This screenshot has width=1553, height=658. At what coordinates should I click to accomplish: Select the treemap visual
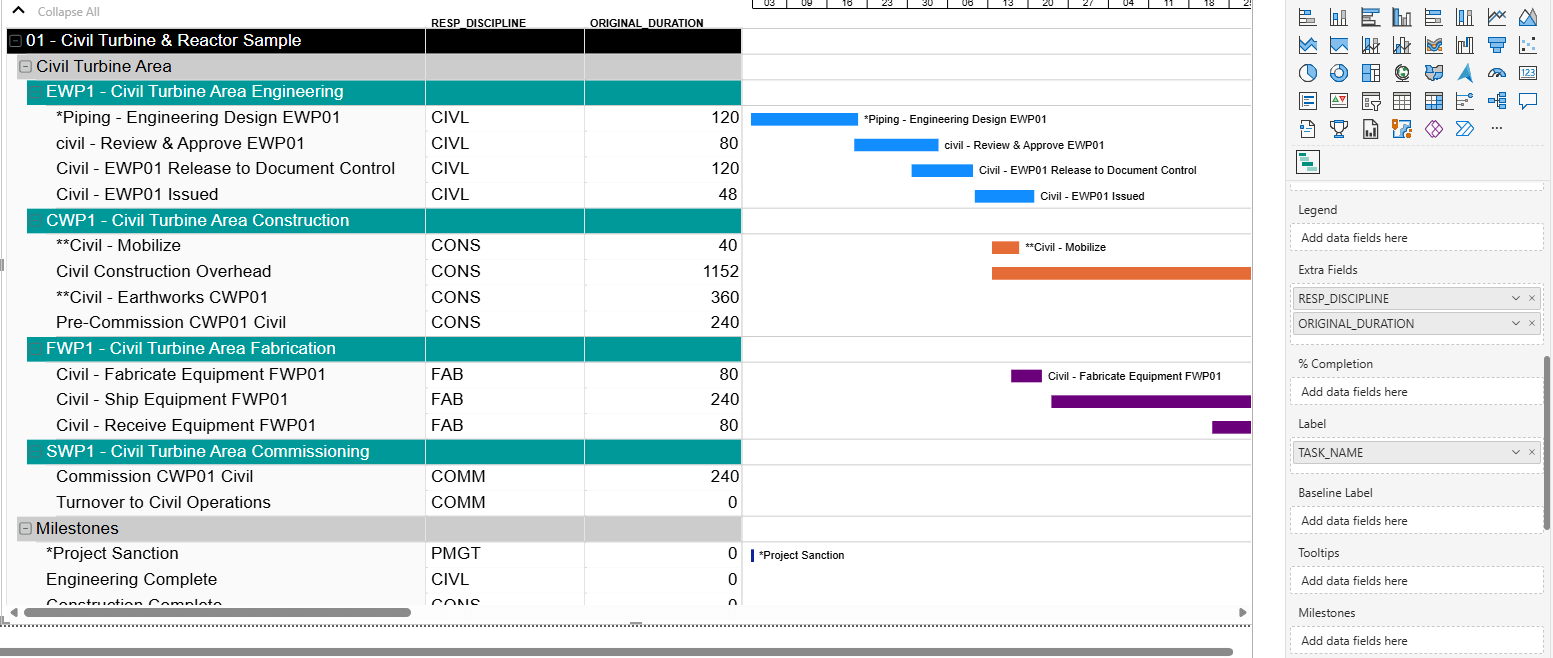point(1371,72)
